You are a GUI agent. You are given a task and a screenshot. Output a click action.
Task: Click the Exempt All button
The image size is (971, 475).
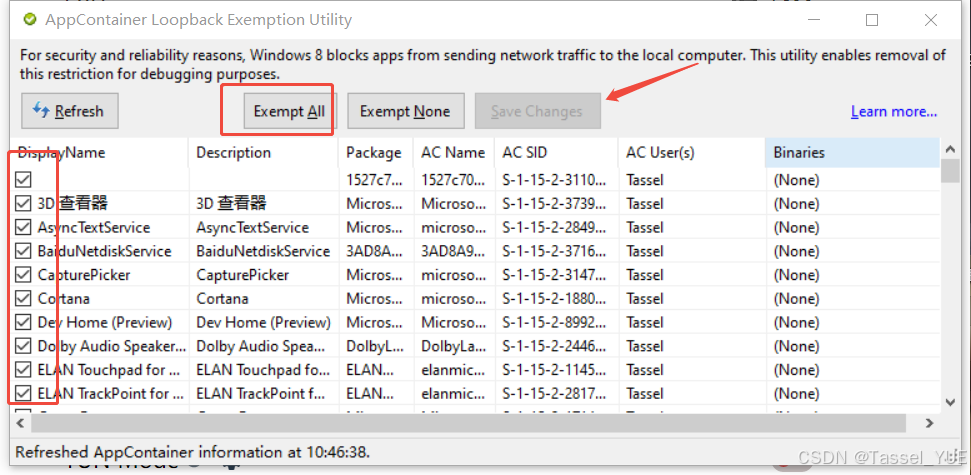[289, 111]
